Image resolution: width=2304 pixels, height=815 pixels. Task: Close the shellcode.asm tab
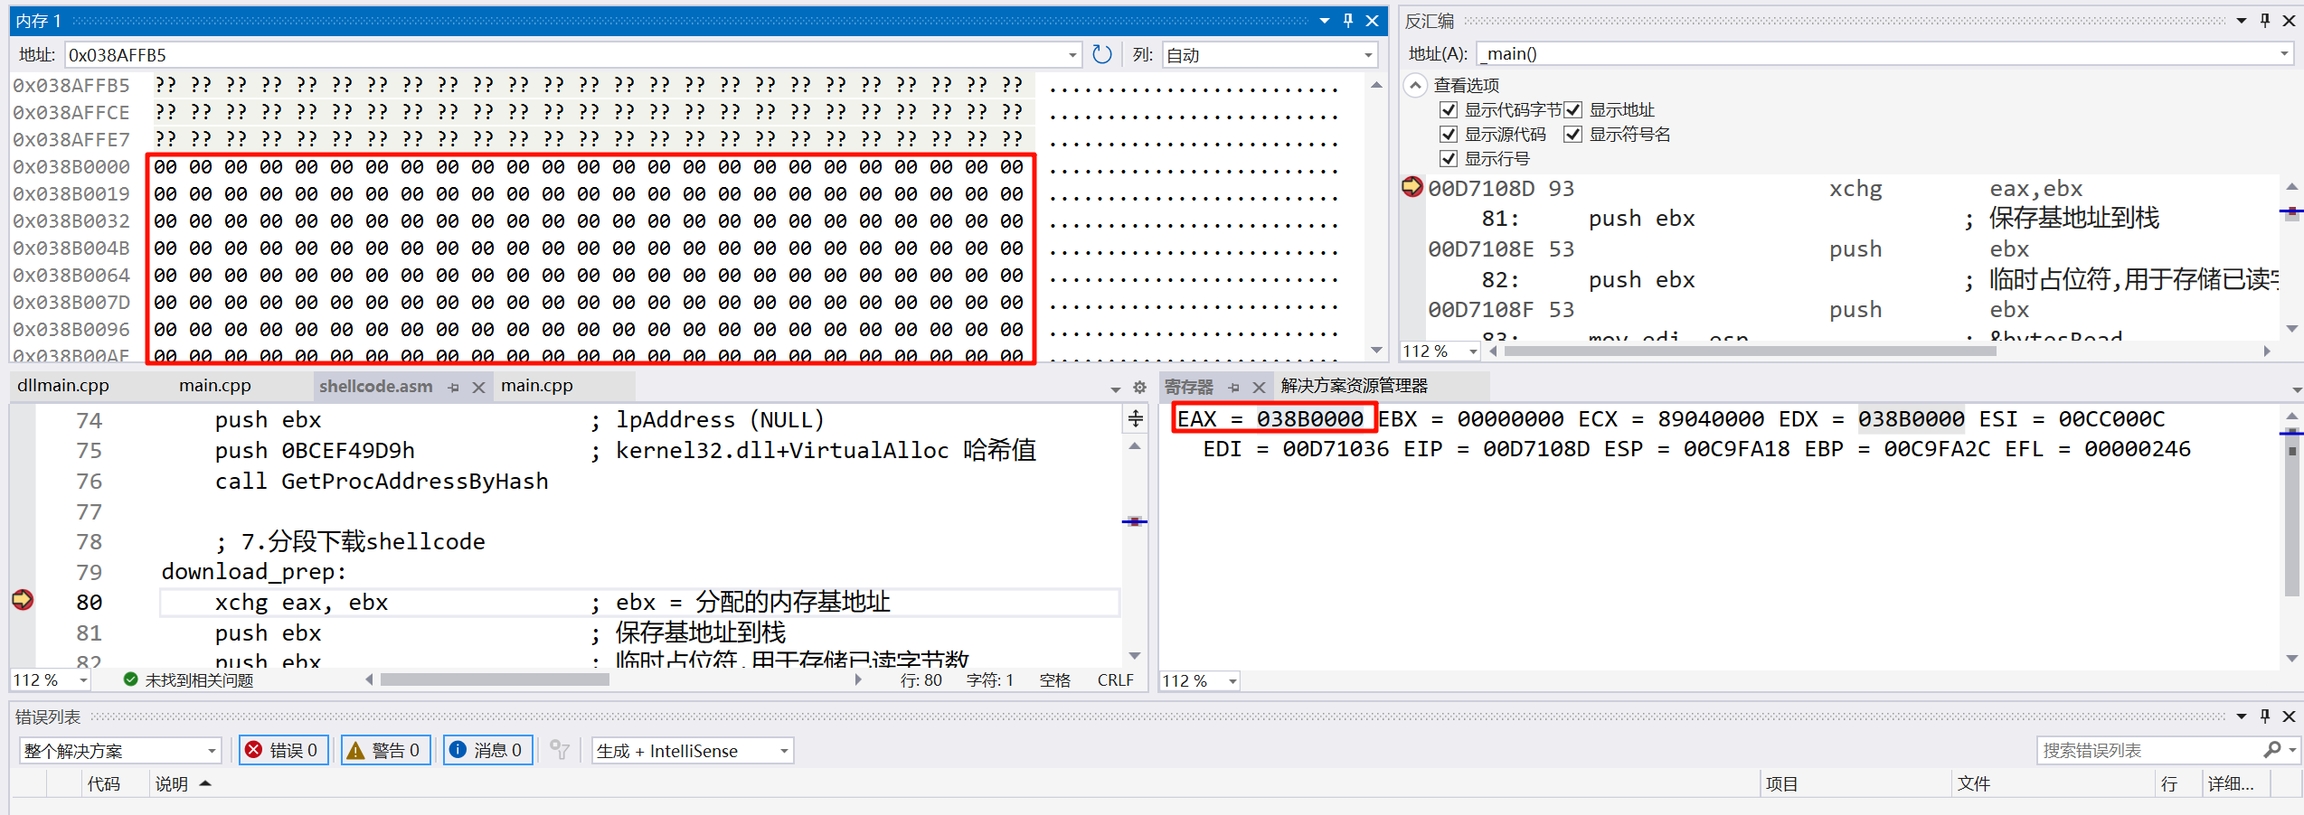coord(478,387)
